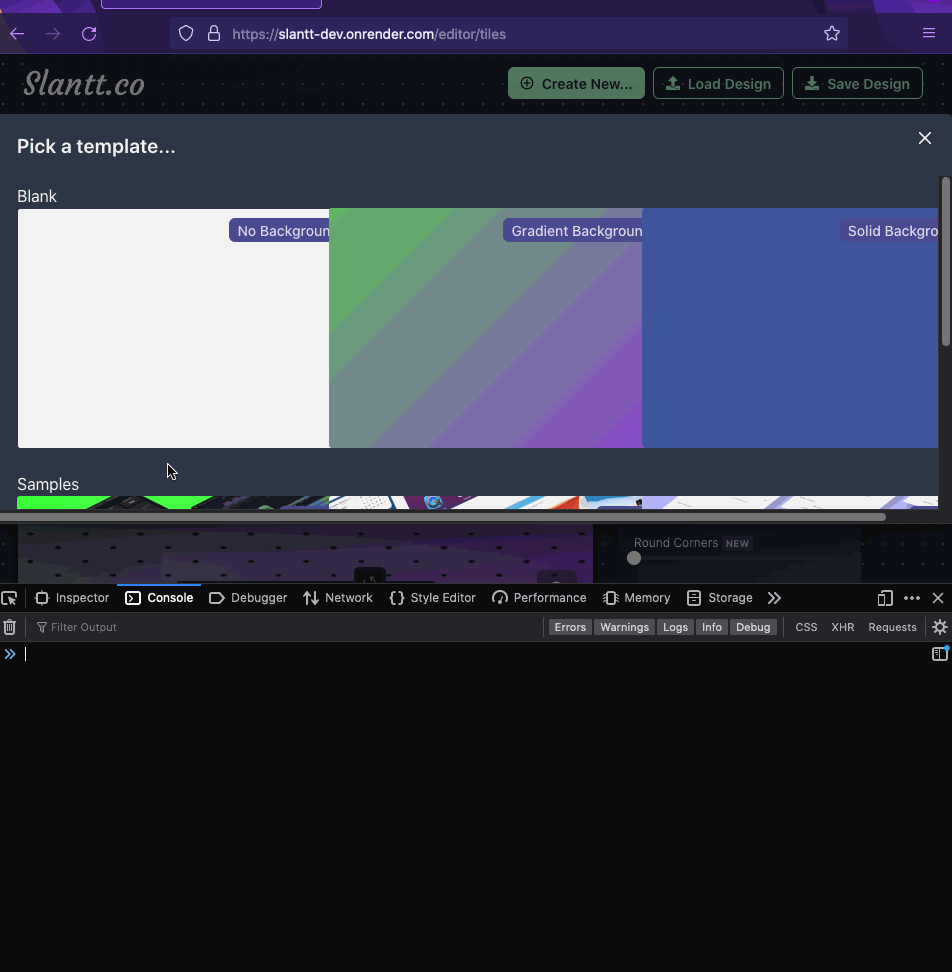Image resolution: width=952 pixels, height=972 pixels.
Task: Activate the element picker tool
Action: (x=9, y=598)
